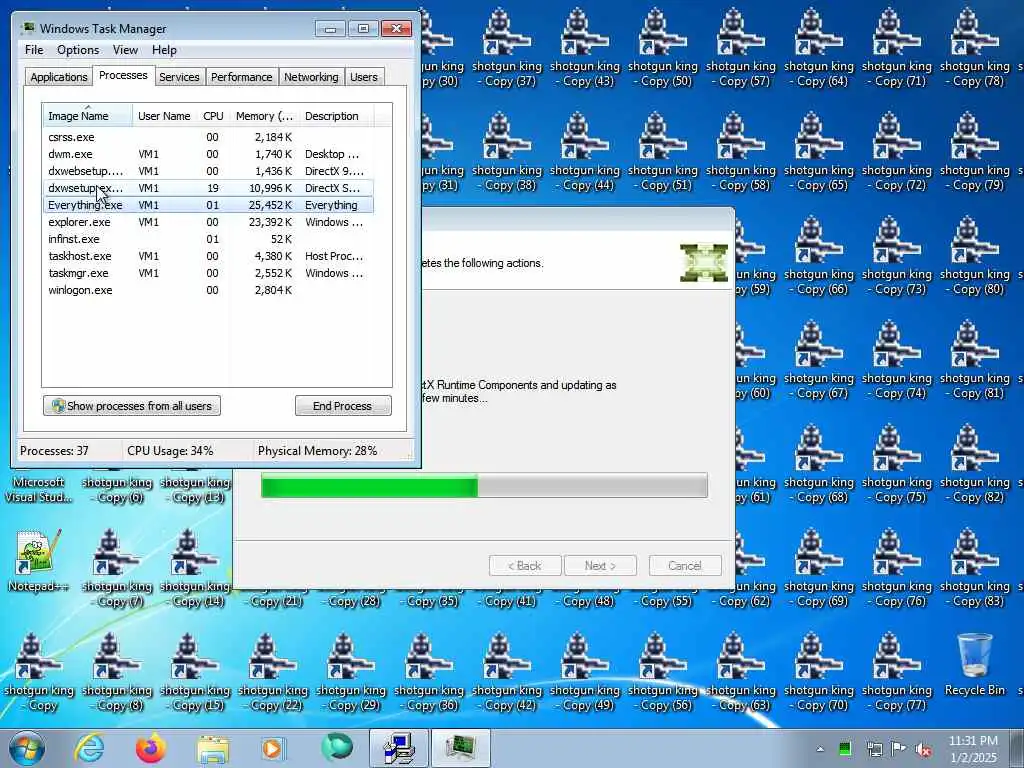The width and height of the screenshot is (1024, 768).
Task: Open the Options menu in Task Manager
Action: click(x=78, y=50)
